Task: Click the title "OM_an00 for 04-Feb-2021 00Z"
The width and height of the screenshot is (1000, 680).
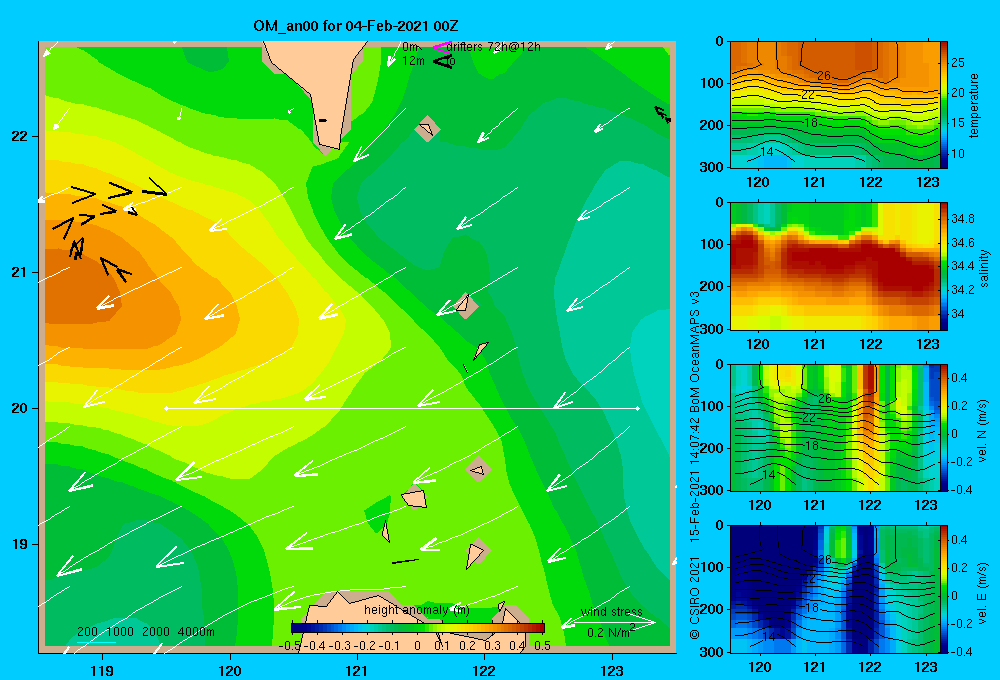Action: pos(356,26)
